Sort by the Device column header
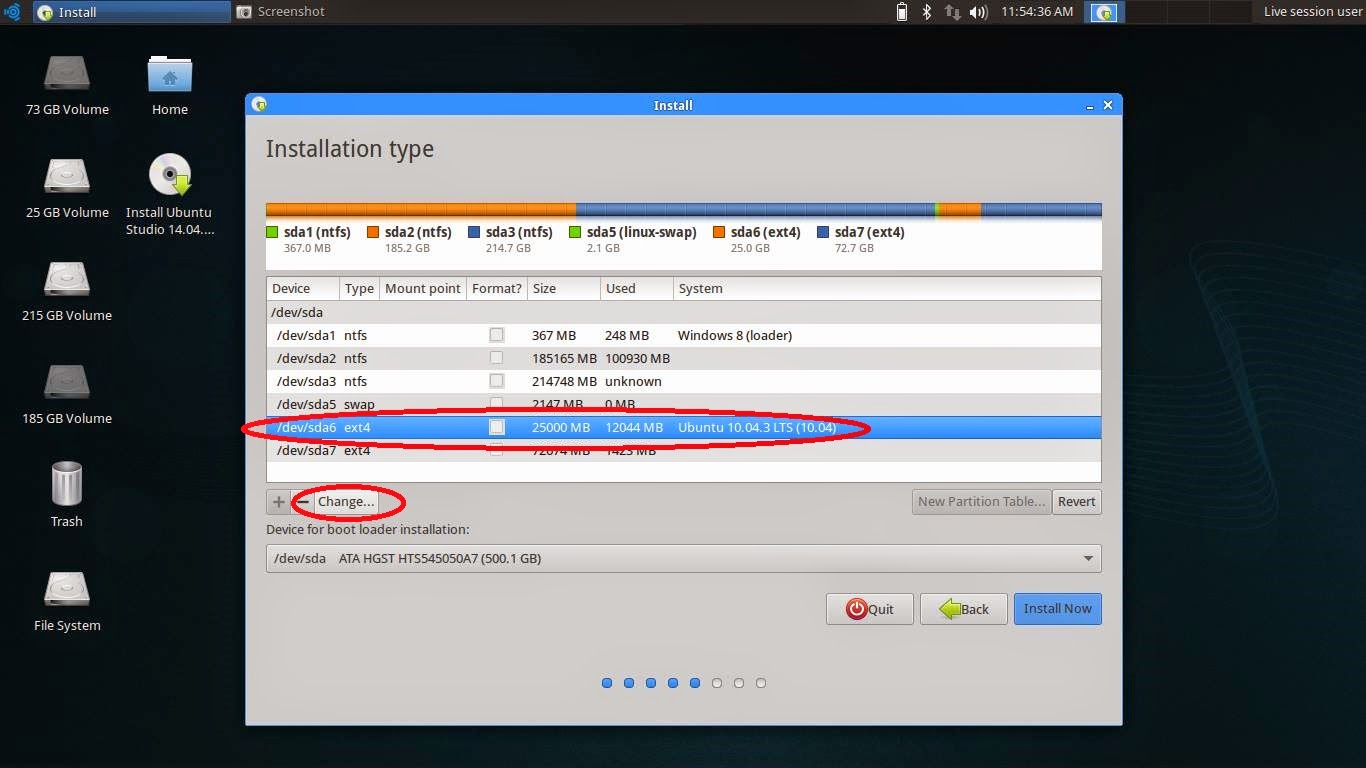 coord(303,288)
